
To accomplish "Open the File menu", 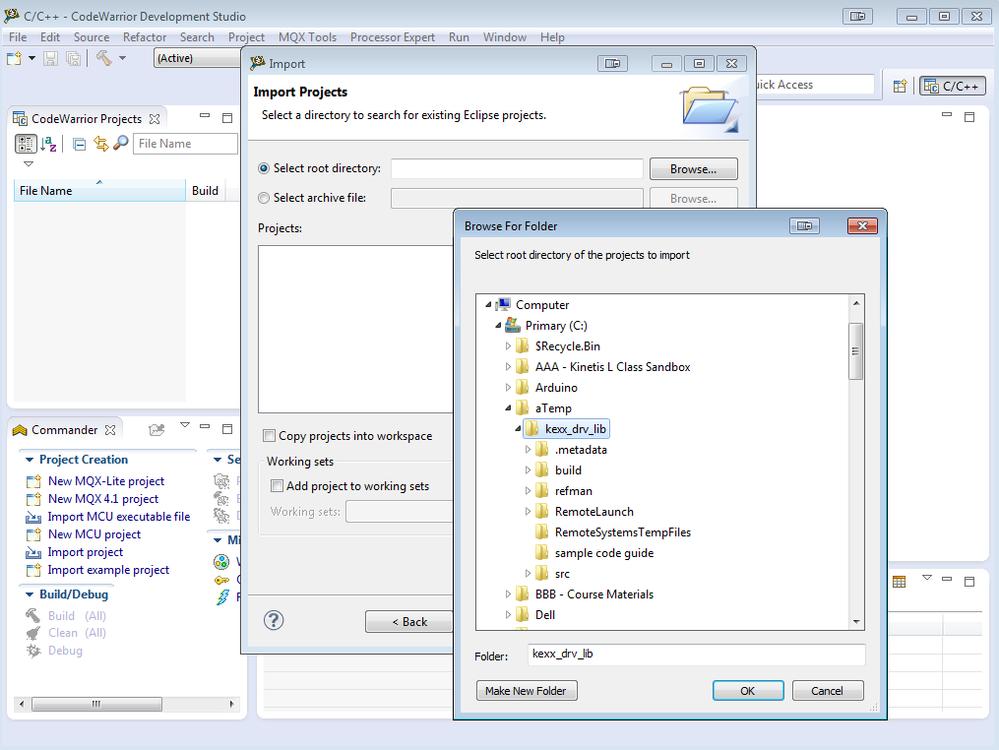I will 18,37.
